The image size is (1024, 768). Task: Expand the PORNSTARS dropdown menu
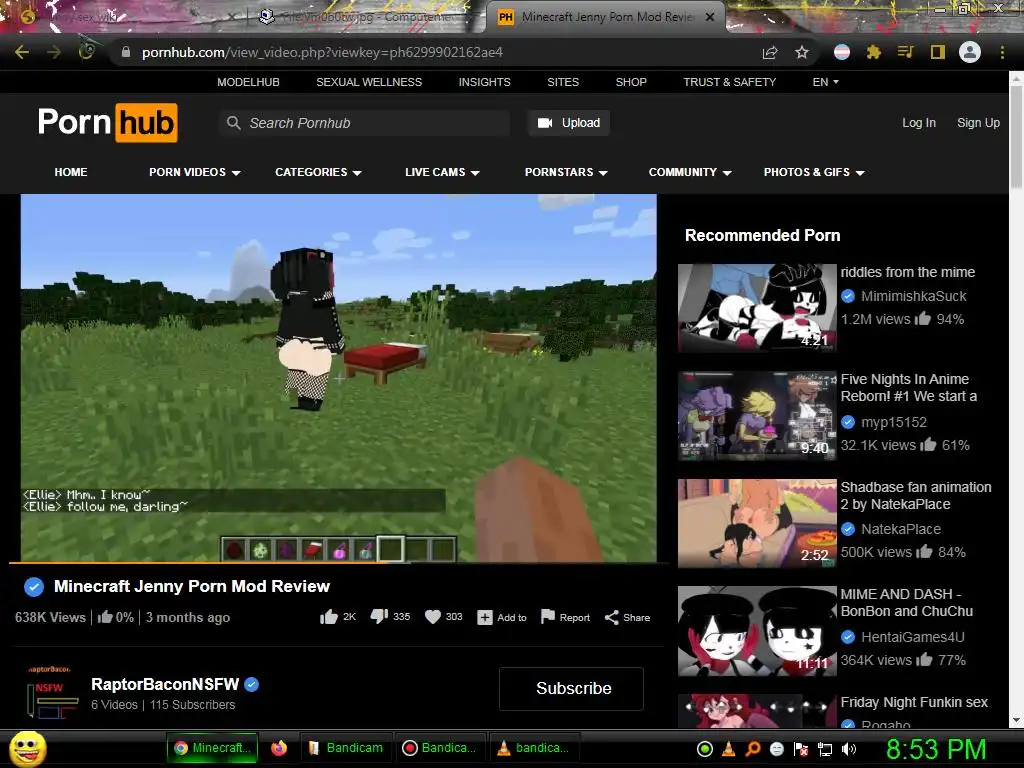point(566,172)
